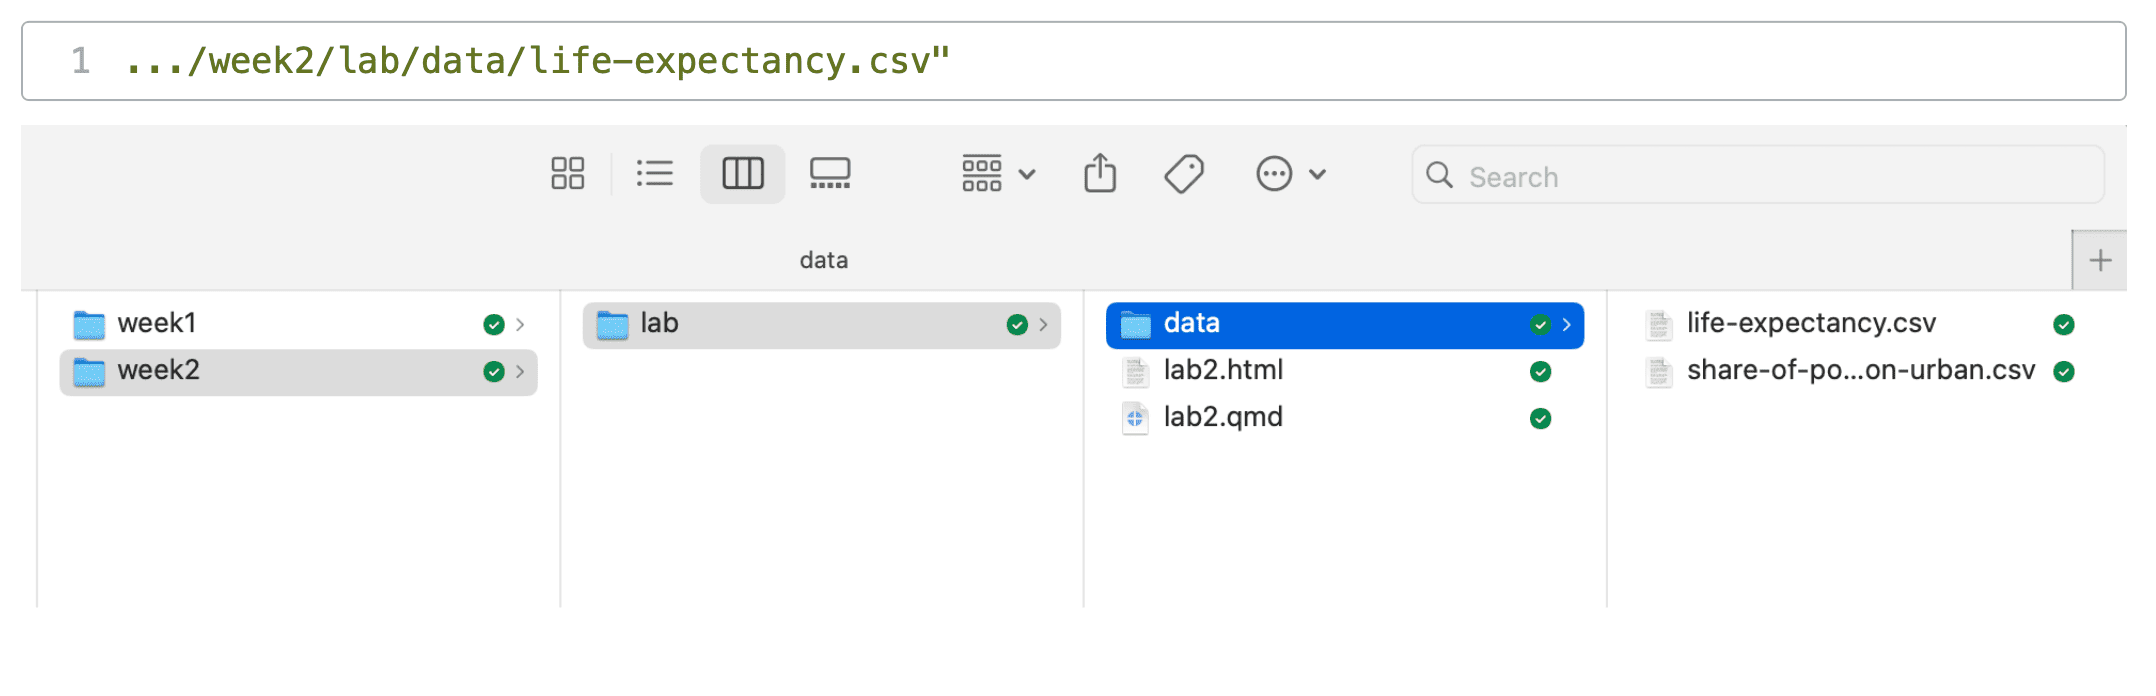
Task: Select life-expectancy.csv file
Action: point(1811,324)
